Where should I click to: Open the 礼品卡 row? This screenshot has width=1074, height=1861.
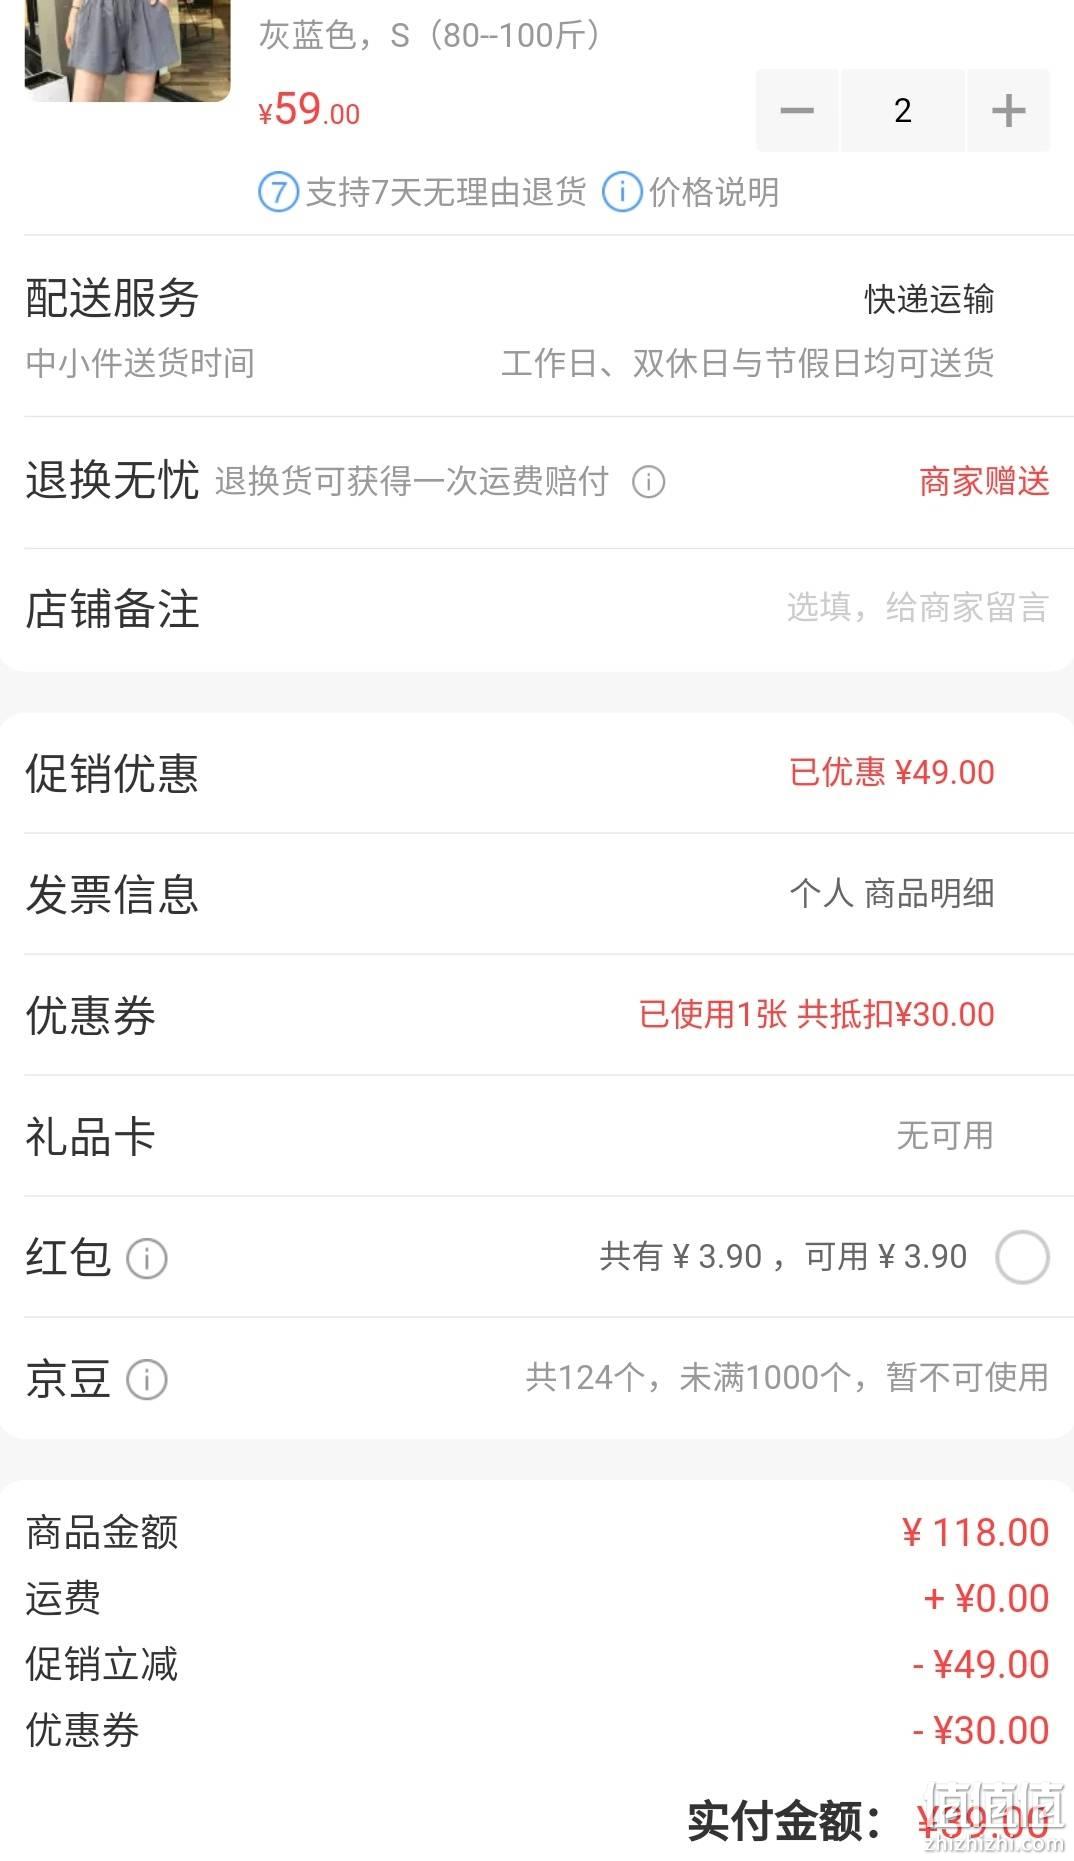(537, 1136)
